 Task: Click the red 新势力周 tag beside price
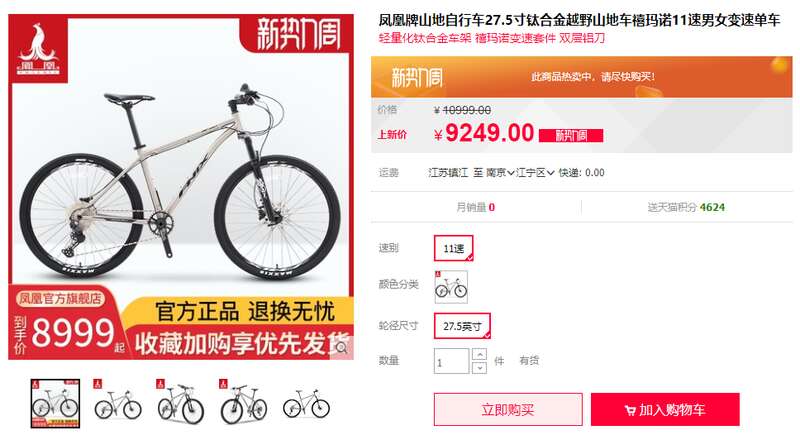click(x=571, y=135)
